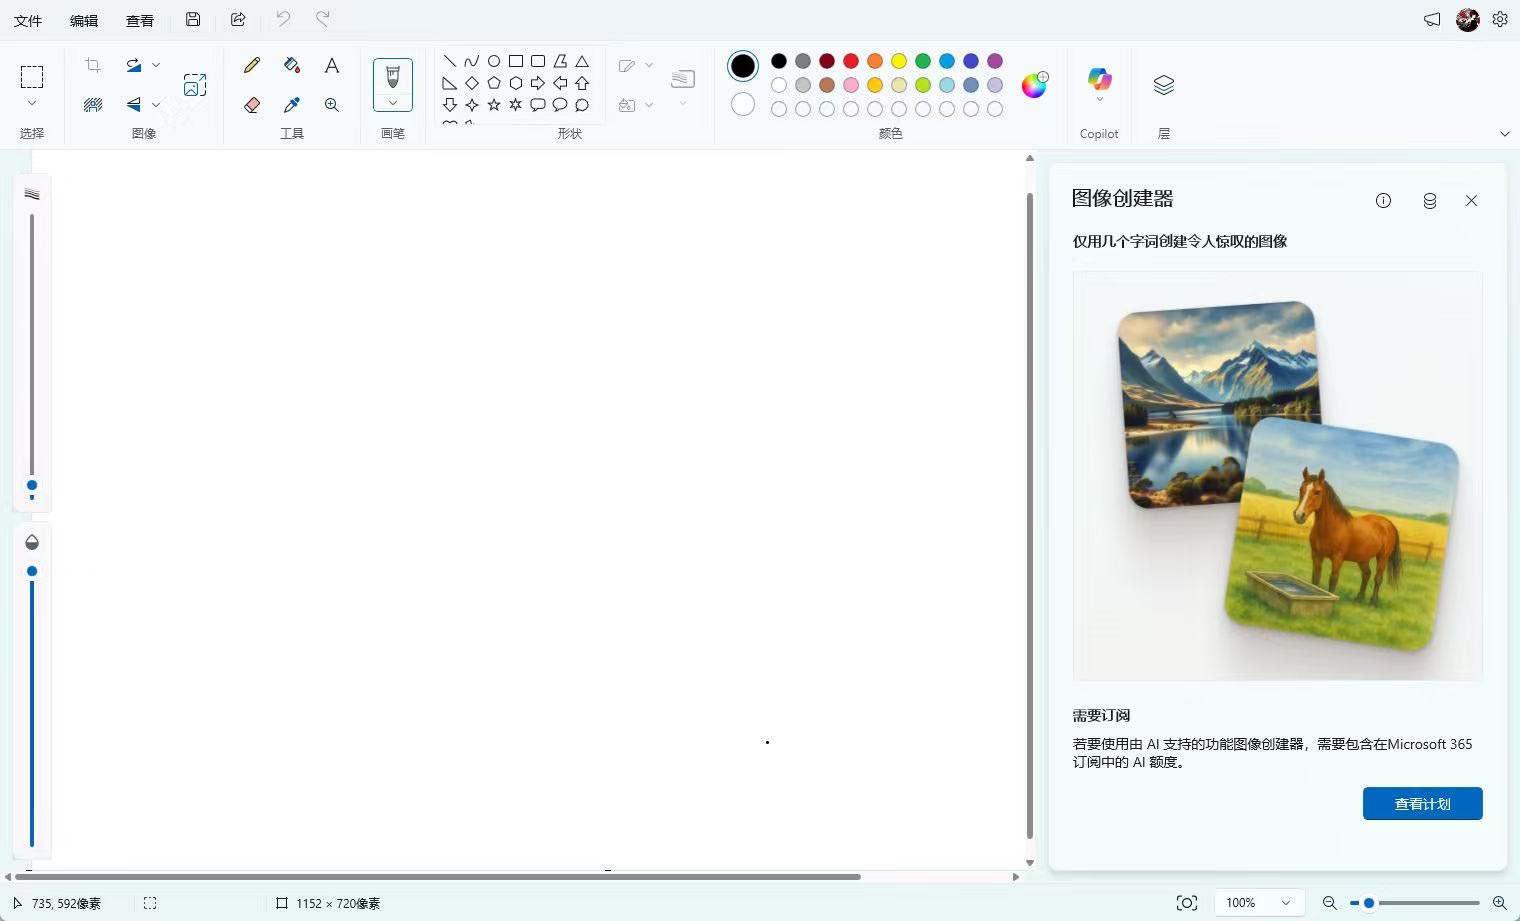Viewport: 1520px width, 921px height.
Task: Click the horizontal canvas scrollbar
Action: tap(437, 877)
